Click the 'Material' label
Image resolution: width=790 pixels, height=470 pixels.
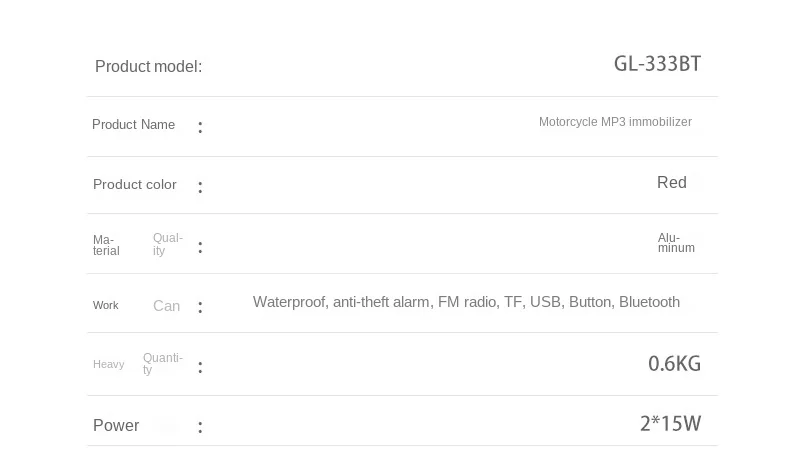point(106,245)
